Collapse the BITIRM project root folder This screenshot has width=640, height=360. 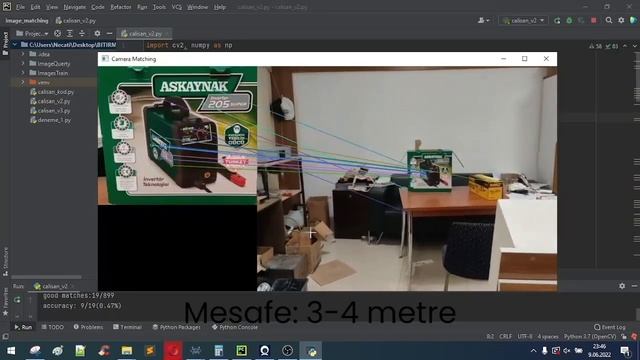coord(15,44)
